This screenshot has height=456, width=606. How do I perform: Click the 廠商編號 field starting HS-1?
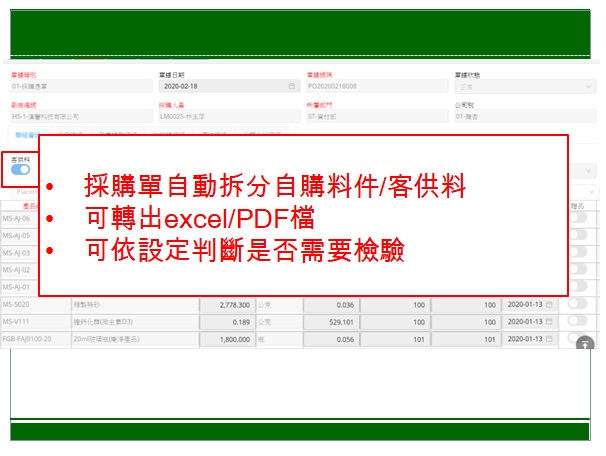pos(82,116)
